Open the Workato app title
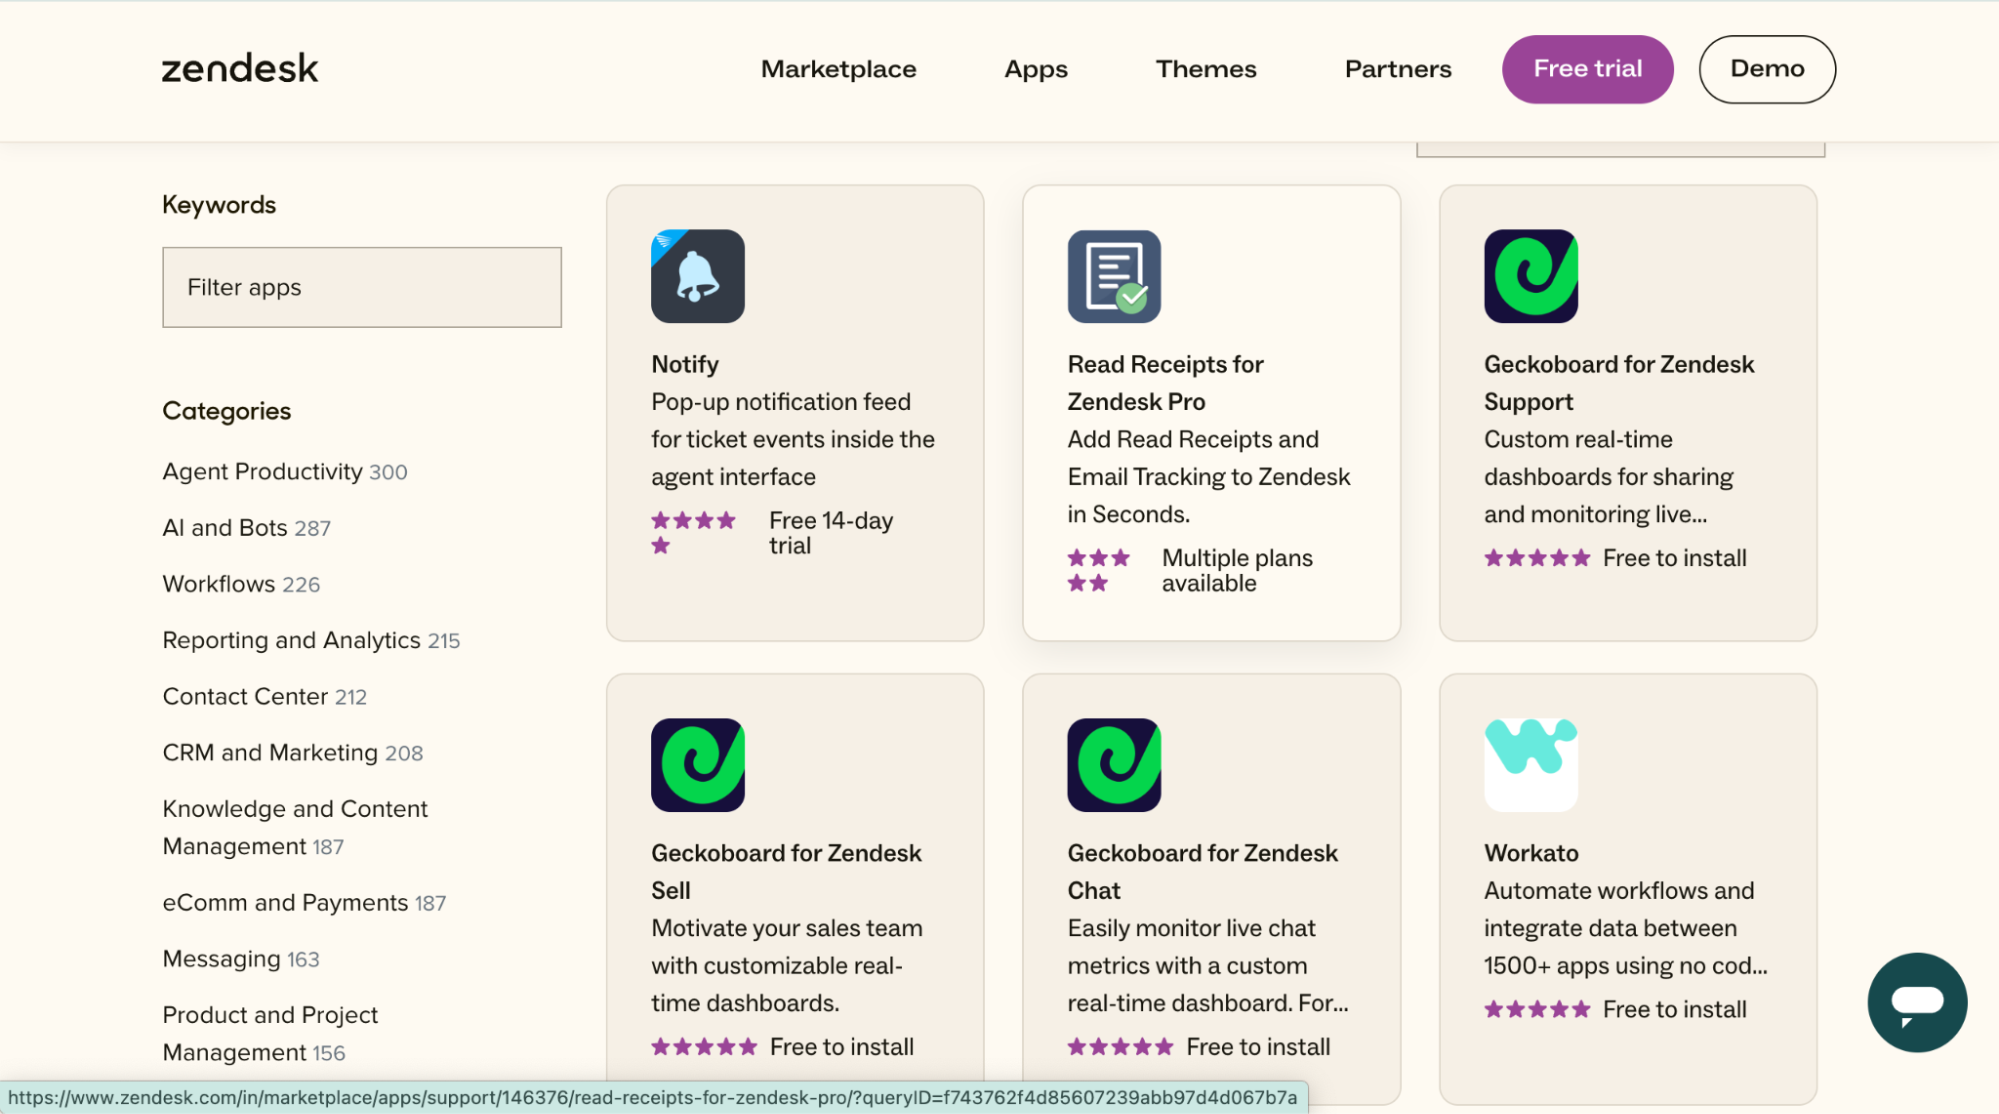The height and width of the screenshot is (1114, 1999). click(1531, 853)
